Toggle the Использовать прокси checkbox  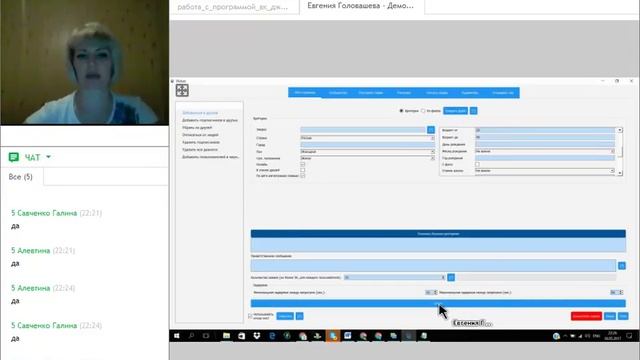pyautogui.click(x=250, y=316)
